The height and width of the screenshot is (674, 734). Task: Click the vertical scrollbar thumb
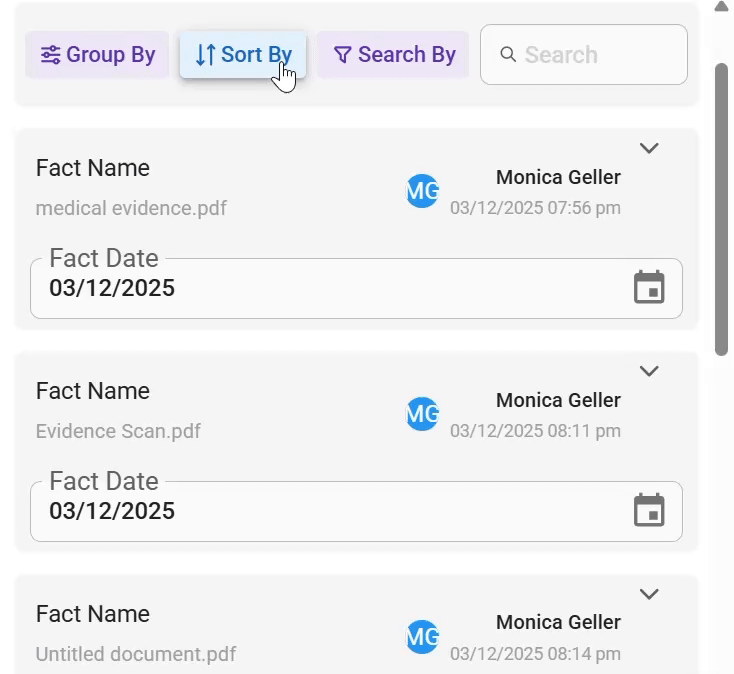(721, 209)
